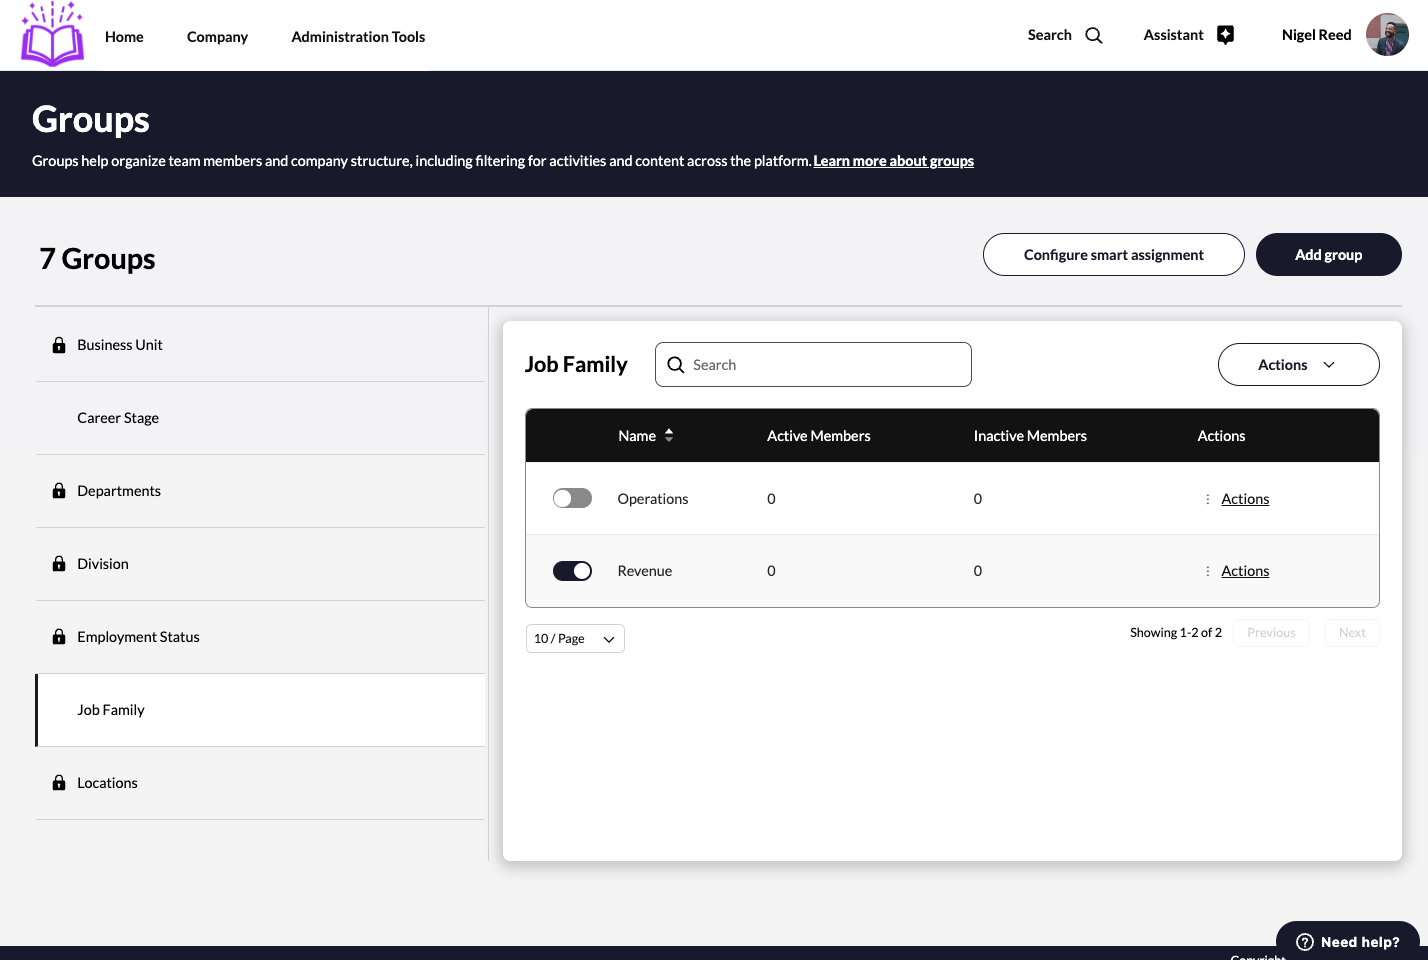Image resolution: width=1428 pixels, height=960 pixels.
Task: Click the sort arrows next to Name column
Action: click(669, 436)
